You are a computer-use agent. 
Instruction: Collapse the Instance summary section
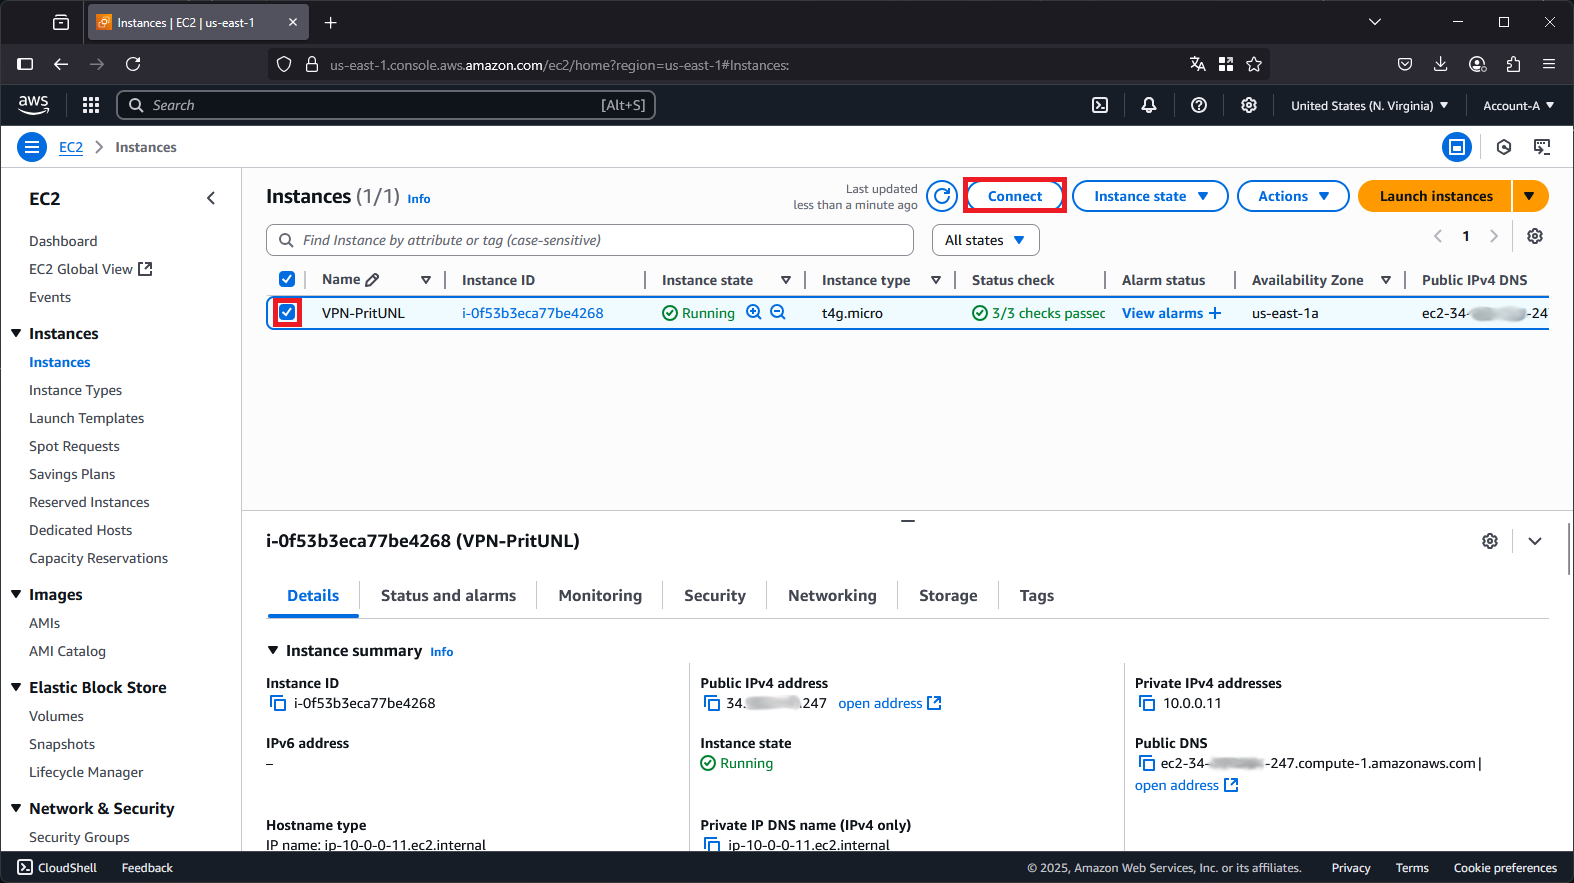click(272, 650)
